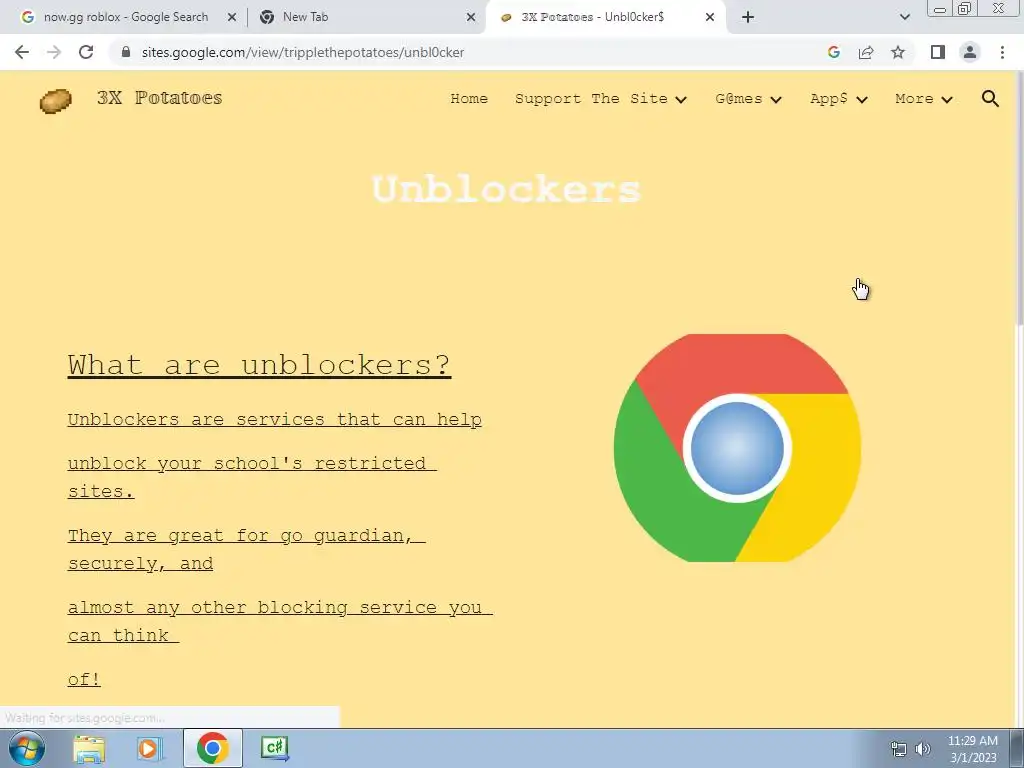Go to the Home menu item

(469, 99)
